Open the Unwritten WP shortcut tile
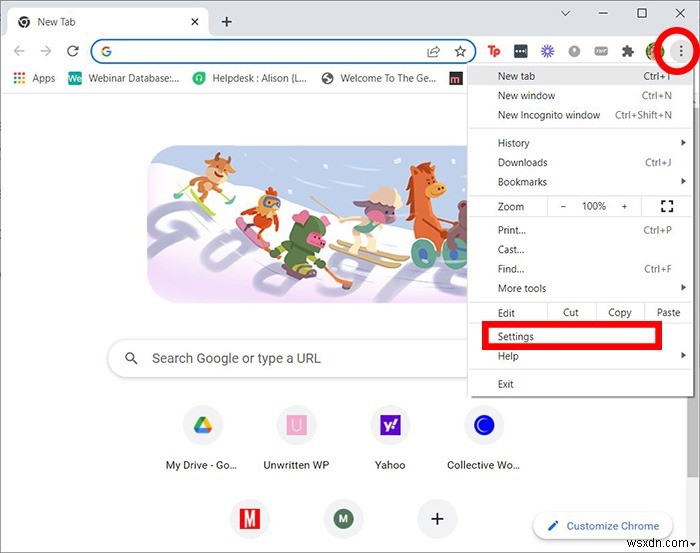Viewport: 700px width, 553px height. click(296, 438)
